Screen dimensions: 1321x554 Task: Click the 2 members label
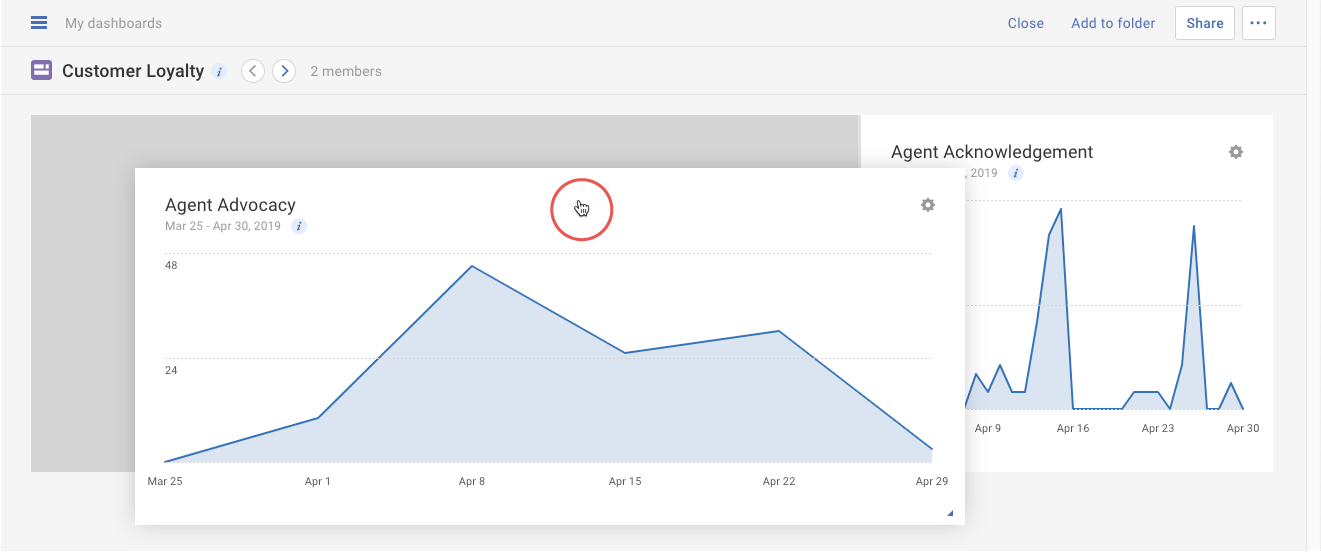coord(346,72)
